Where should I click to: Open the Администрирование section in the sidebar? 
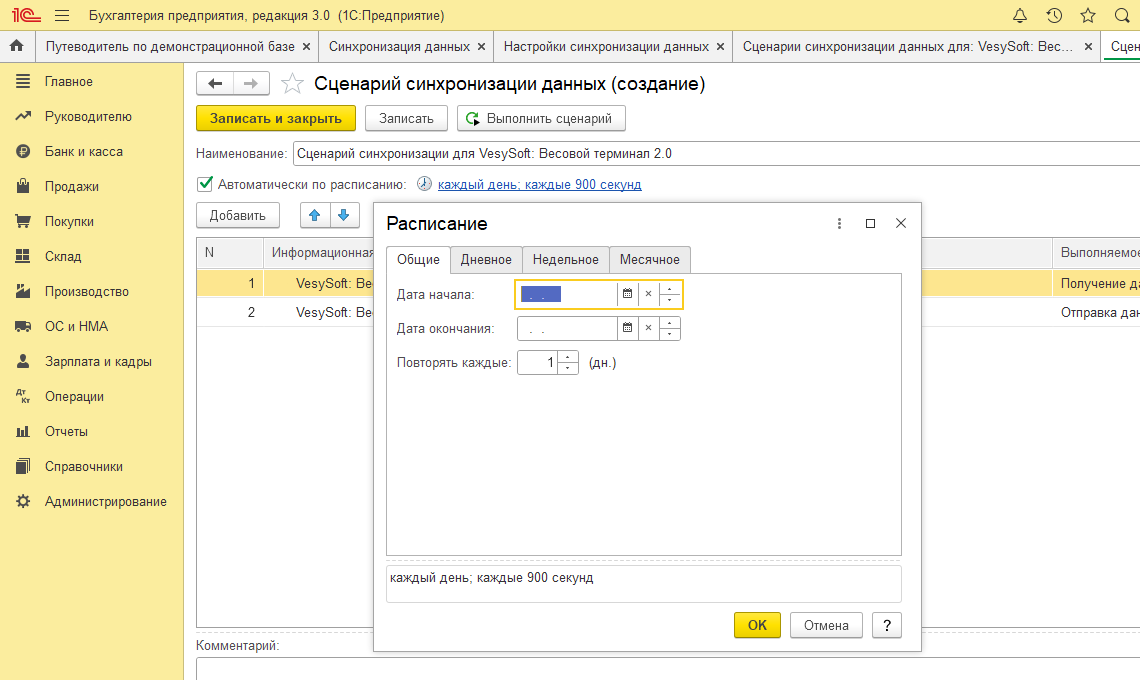click(105, 502)
